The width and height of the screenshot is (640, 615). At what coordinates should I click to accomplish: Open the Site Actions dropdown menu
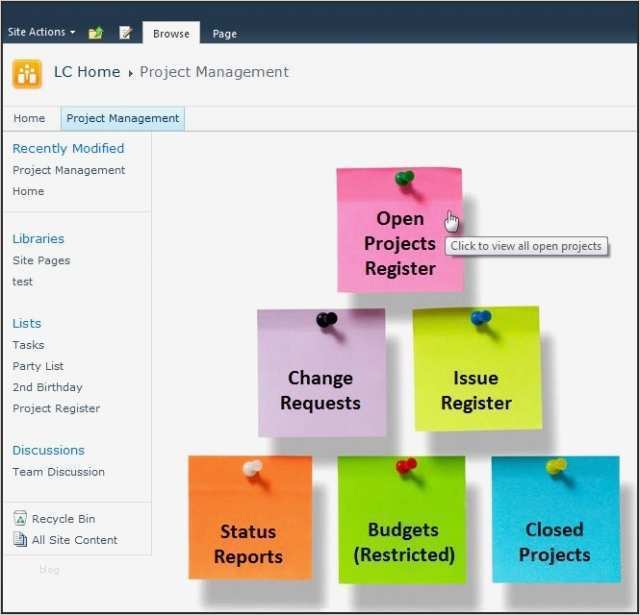[42, 32]
